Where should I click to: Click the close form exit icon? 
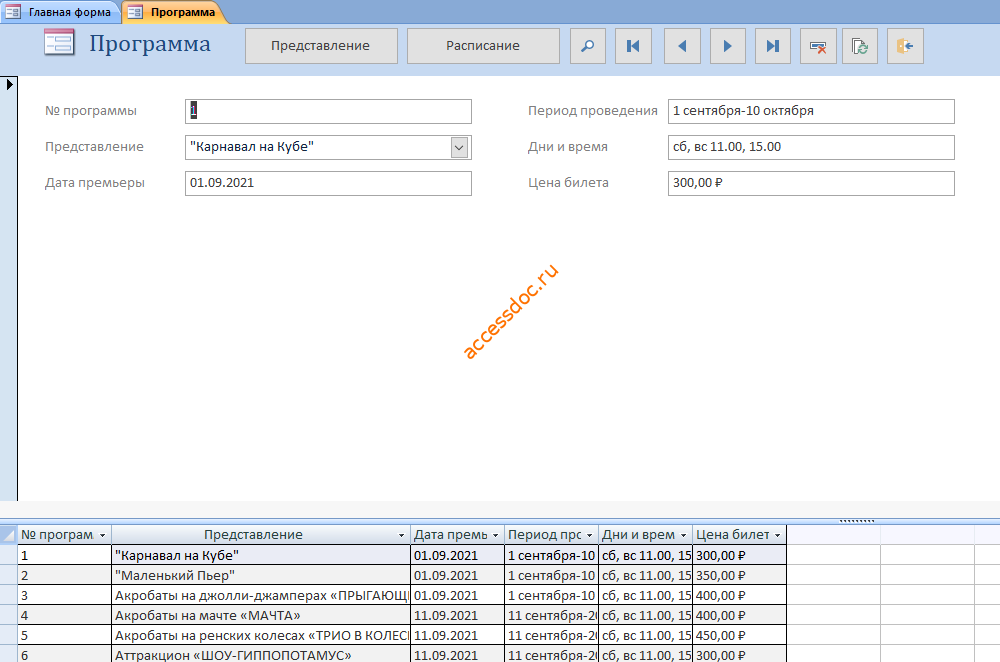coord(905,46)
